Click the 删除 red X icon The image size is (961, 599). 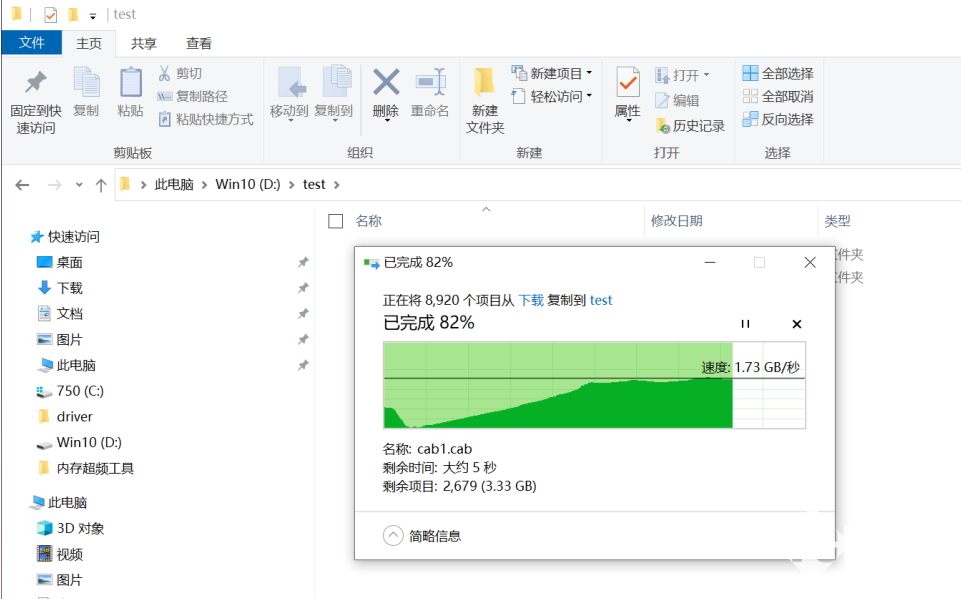(386, 82)
